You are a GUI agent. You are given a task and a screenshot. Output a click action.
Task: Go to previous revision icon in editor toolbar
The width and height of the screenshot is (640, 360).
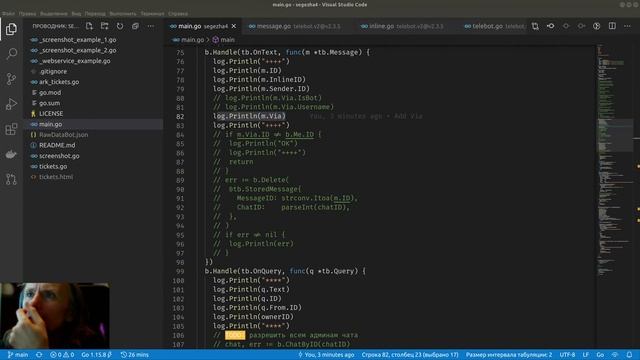pyautogui.click(x=566, y=26)
